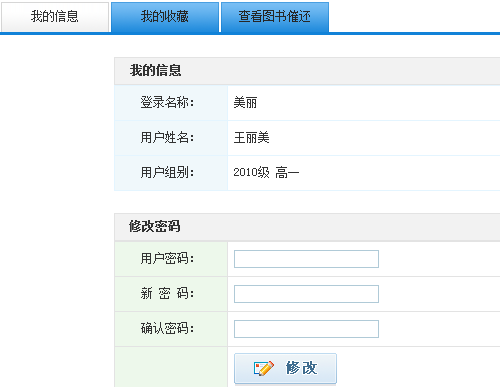Select the user name value 王丽美
Image resolution: width=500 pixels, height=387 pixels.
(251, 137)
